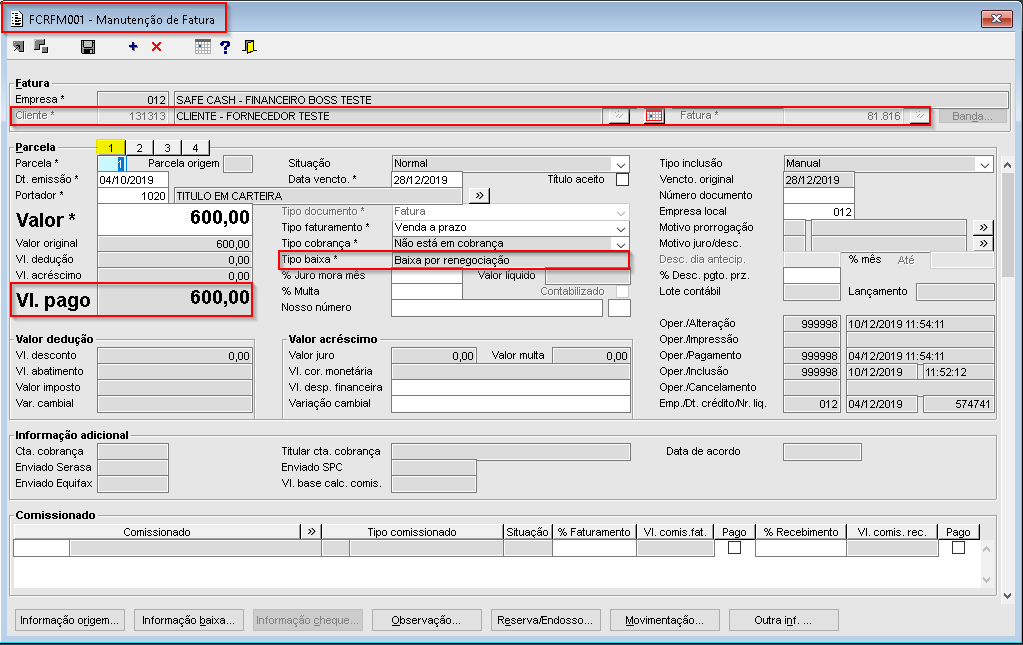Toggle the Contabilizado checkbox

pos(622,292)
